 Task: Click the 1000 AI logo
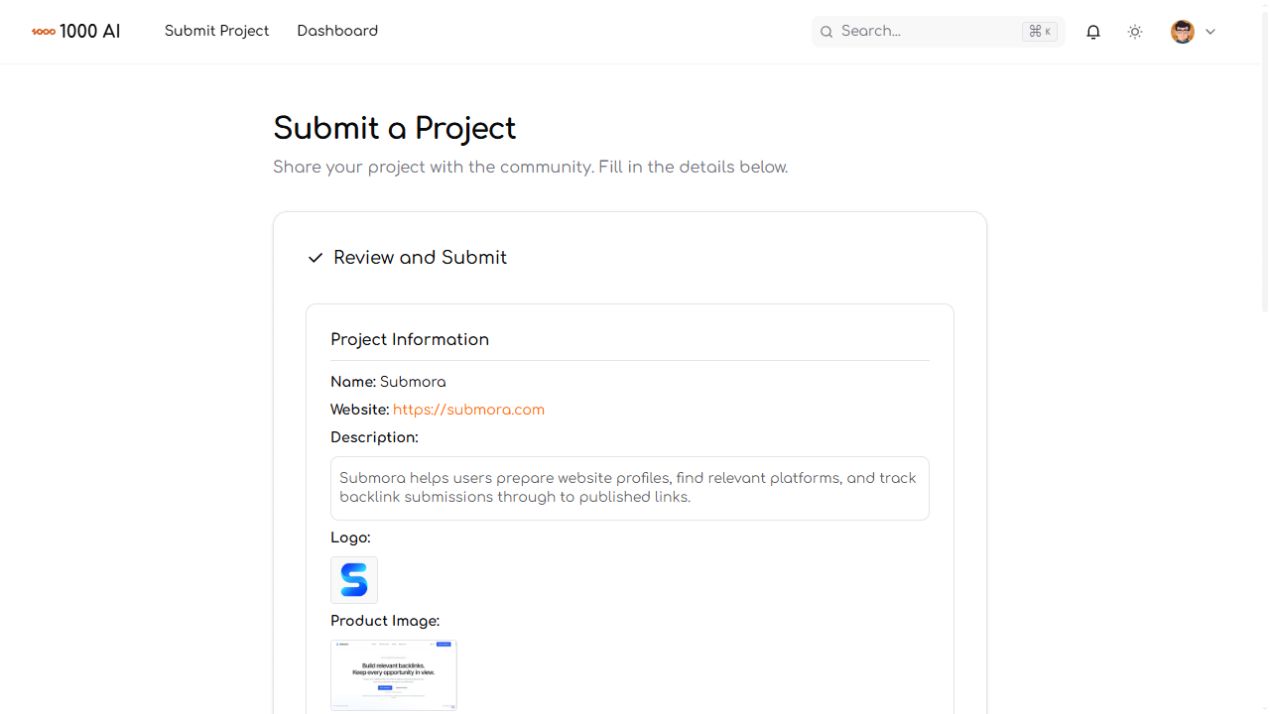pos(76,31)
